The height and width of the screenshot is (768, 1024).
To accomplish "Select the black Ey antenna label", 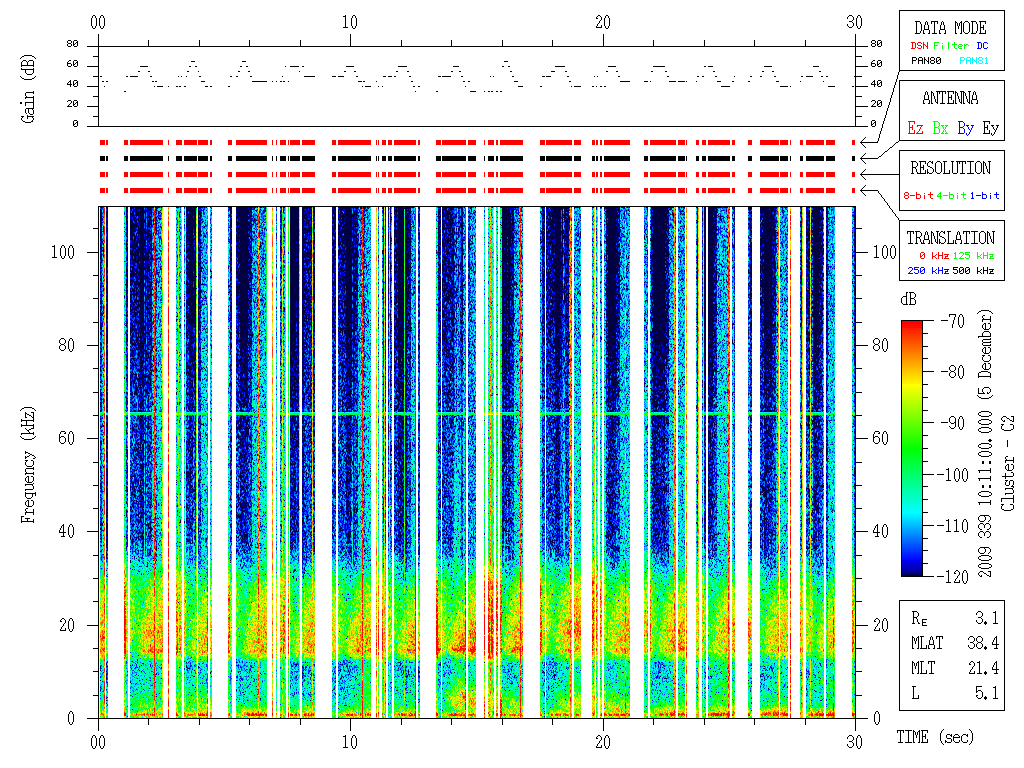I will coord(990,128).
